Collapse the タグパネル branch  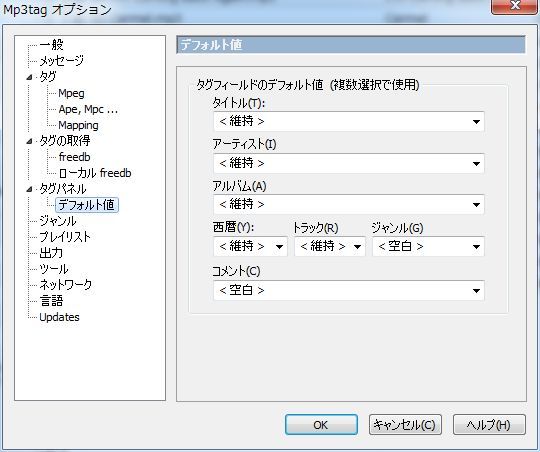click(x=30, y=189)
